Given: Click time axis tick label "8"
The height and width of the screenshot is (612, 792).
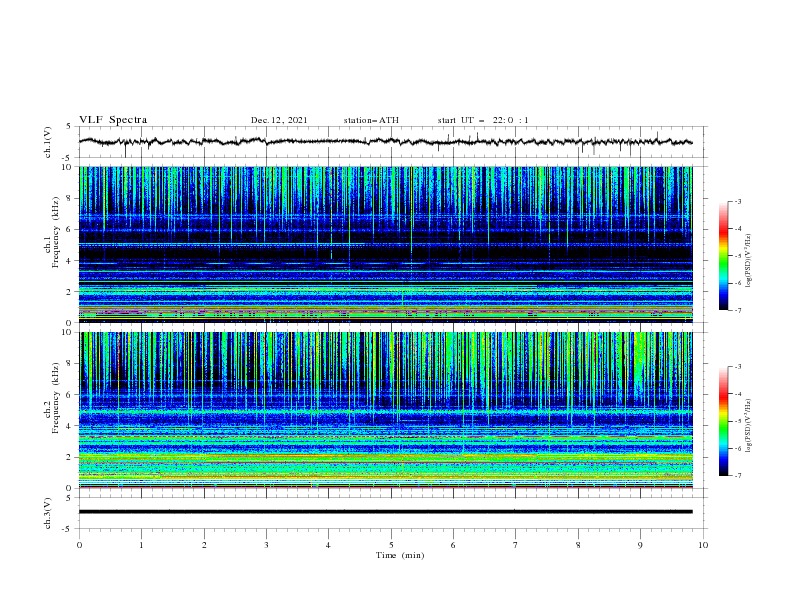Looking at the screenshot, I should pos(578,545).
